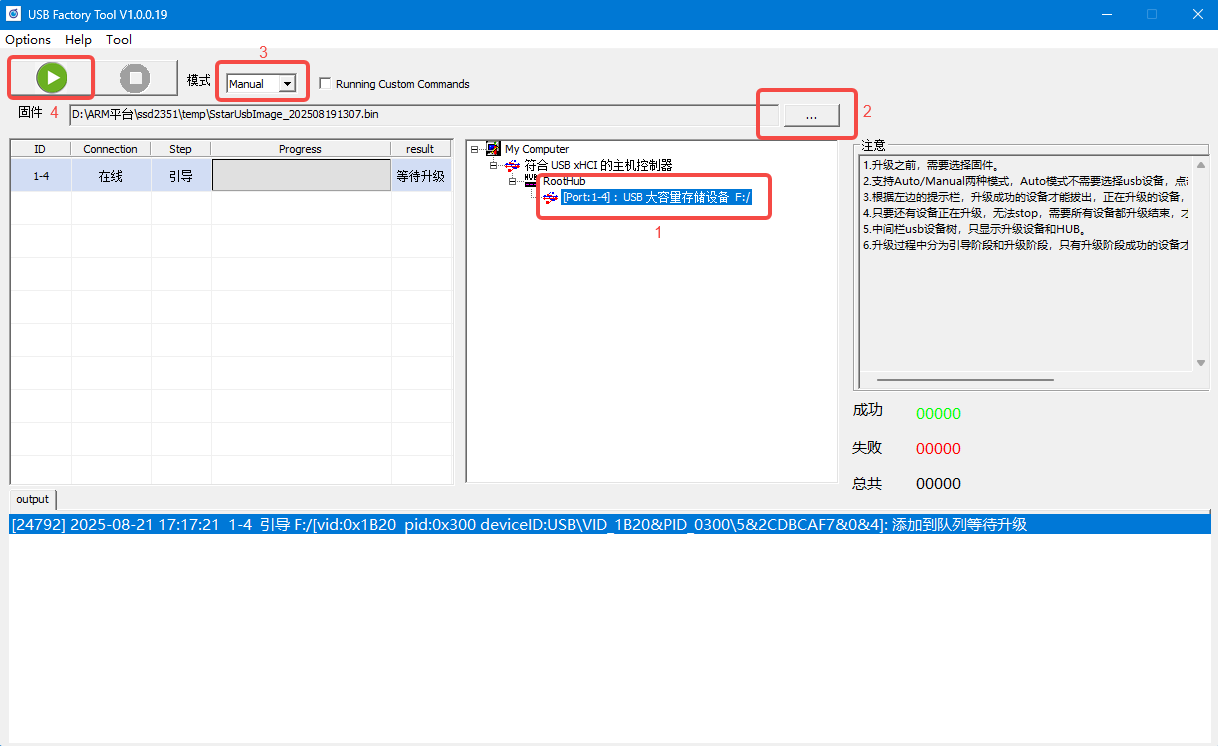Click the Connection column header
1218x746 pixels.
pyautogui.click(x=111, y=149)
